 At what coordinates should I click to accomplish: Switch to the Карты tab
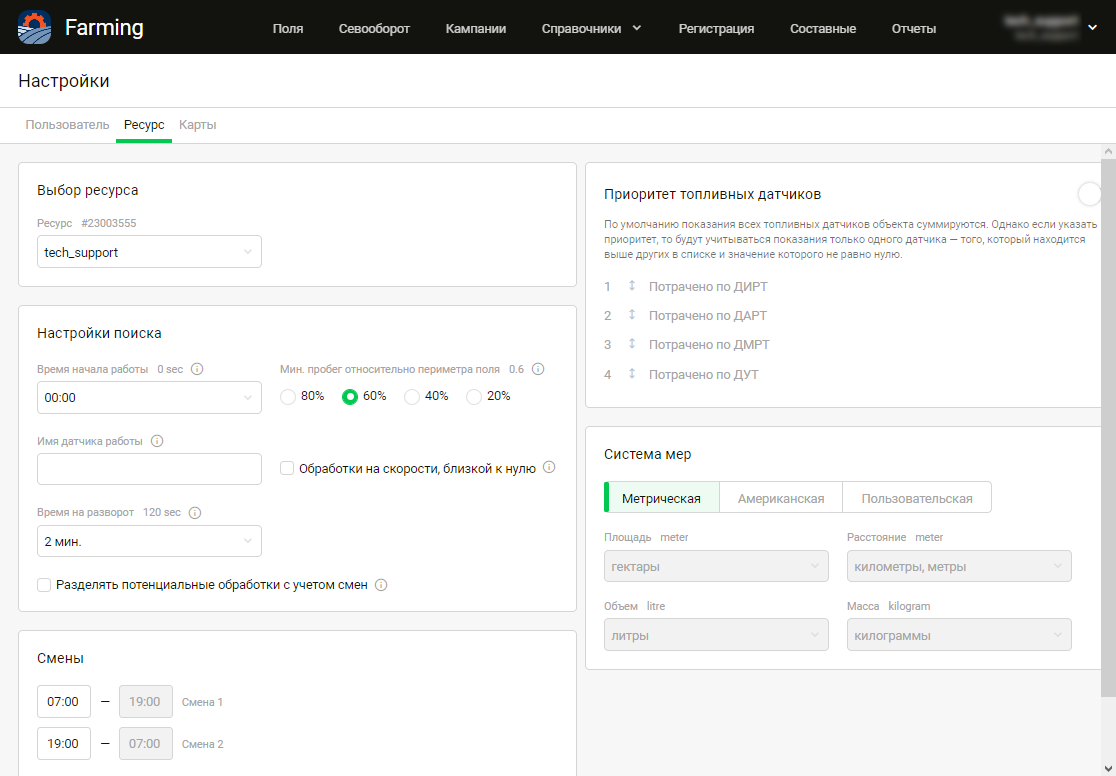198,125
